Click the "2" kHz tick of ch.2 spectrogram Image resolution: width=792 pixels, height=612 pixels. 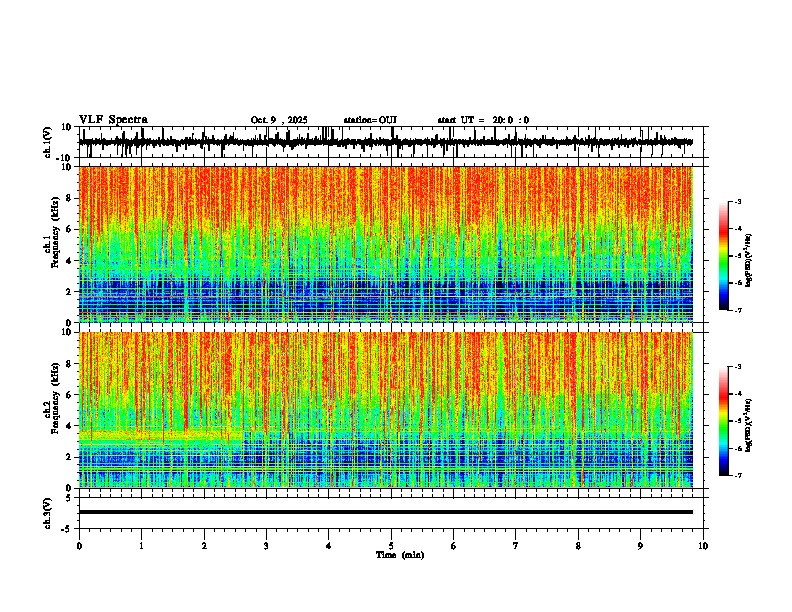click(70, 457)
